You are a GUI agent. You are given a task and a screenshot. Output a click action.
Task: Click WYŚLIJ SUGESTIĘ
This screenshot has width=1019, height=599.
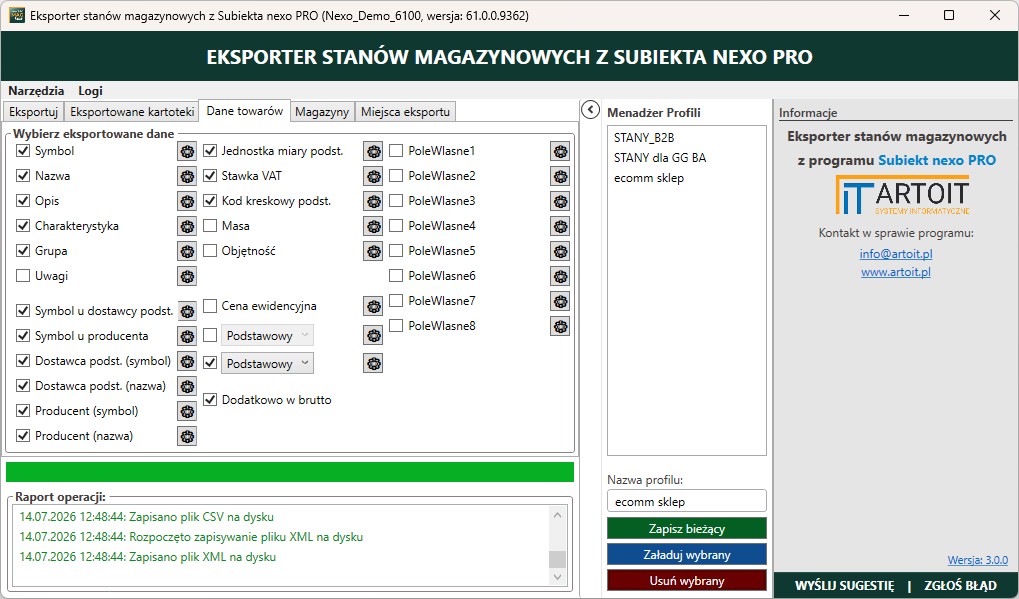(844, 585)
